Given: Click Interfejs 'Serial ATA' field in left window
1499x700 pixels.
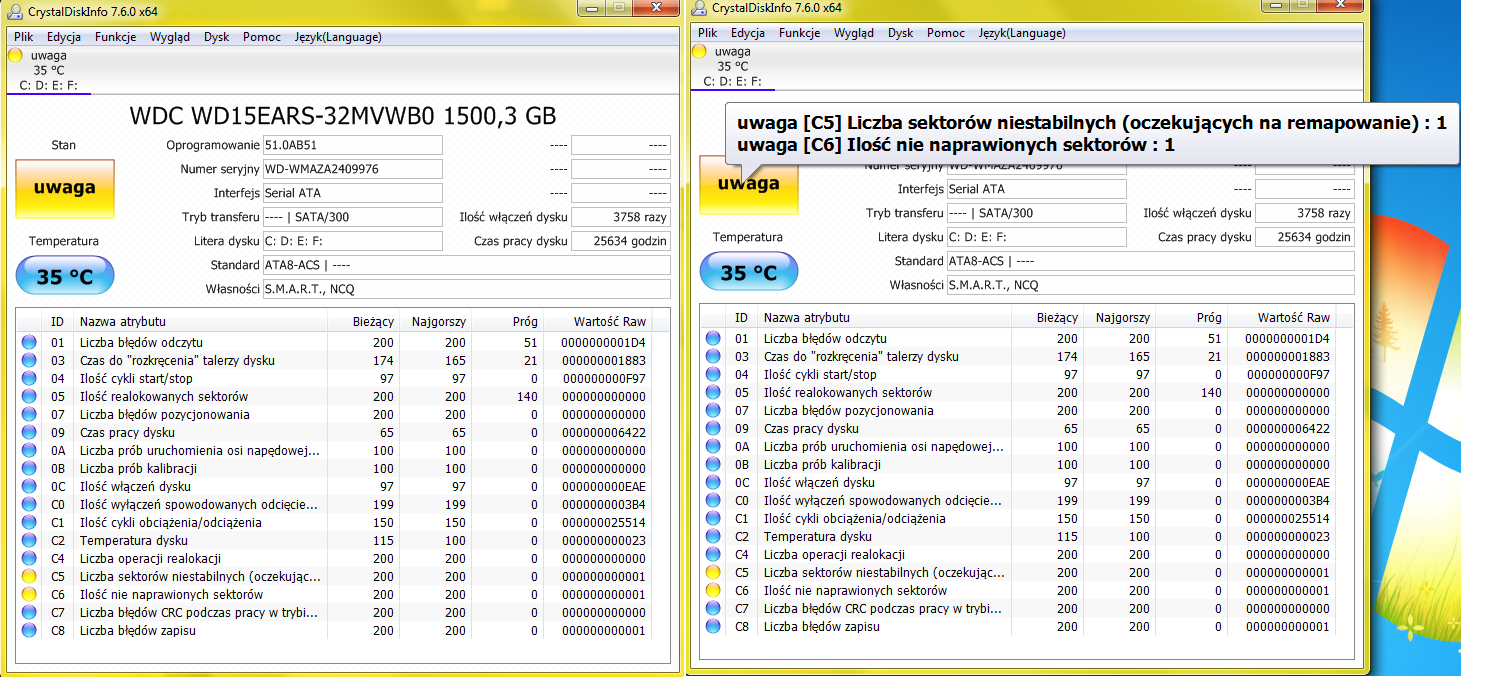Looking at the screenshot, I should 352,193.
